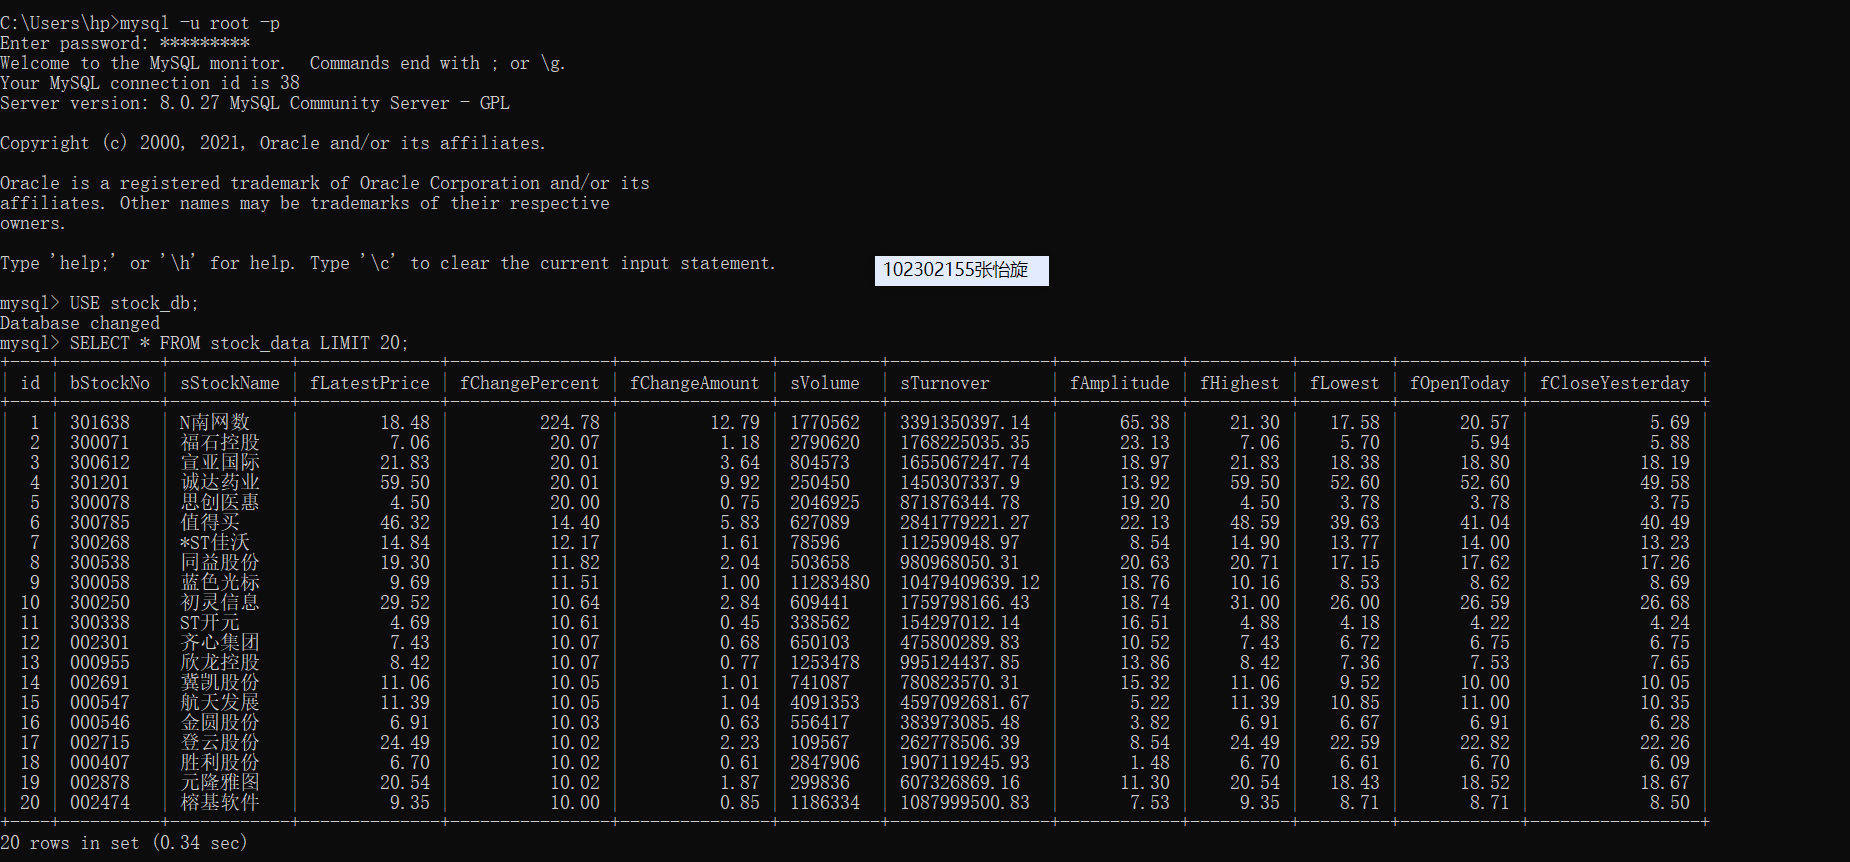
Task: Click the lowest value 39.63
Action: [1355, 523]
